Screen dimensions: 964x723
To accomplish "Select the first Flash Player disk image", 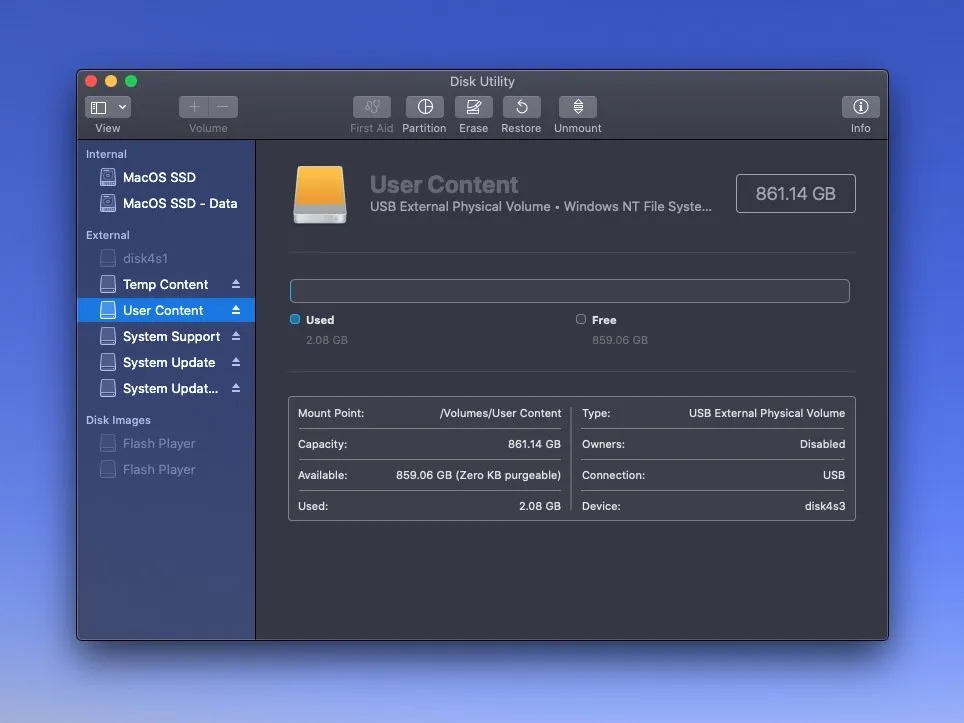I will click(x=158, y=443).
